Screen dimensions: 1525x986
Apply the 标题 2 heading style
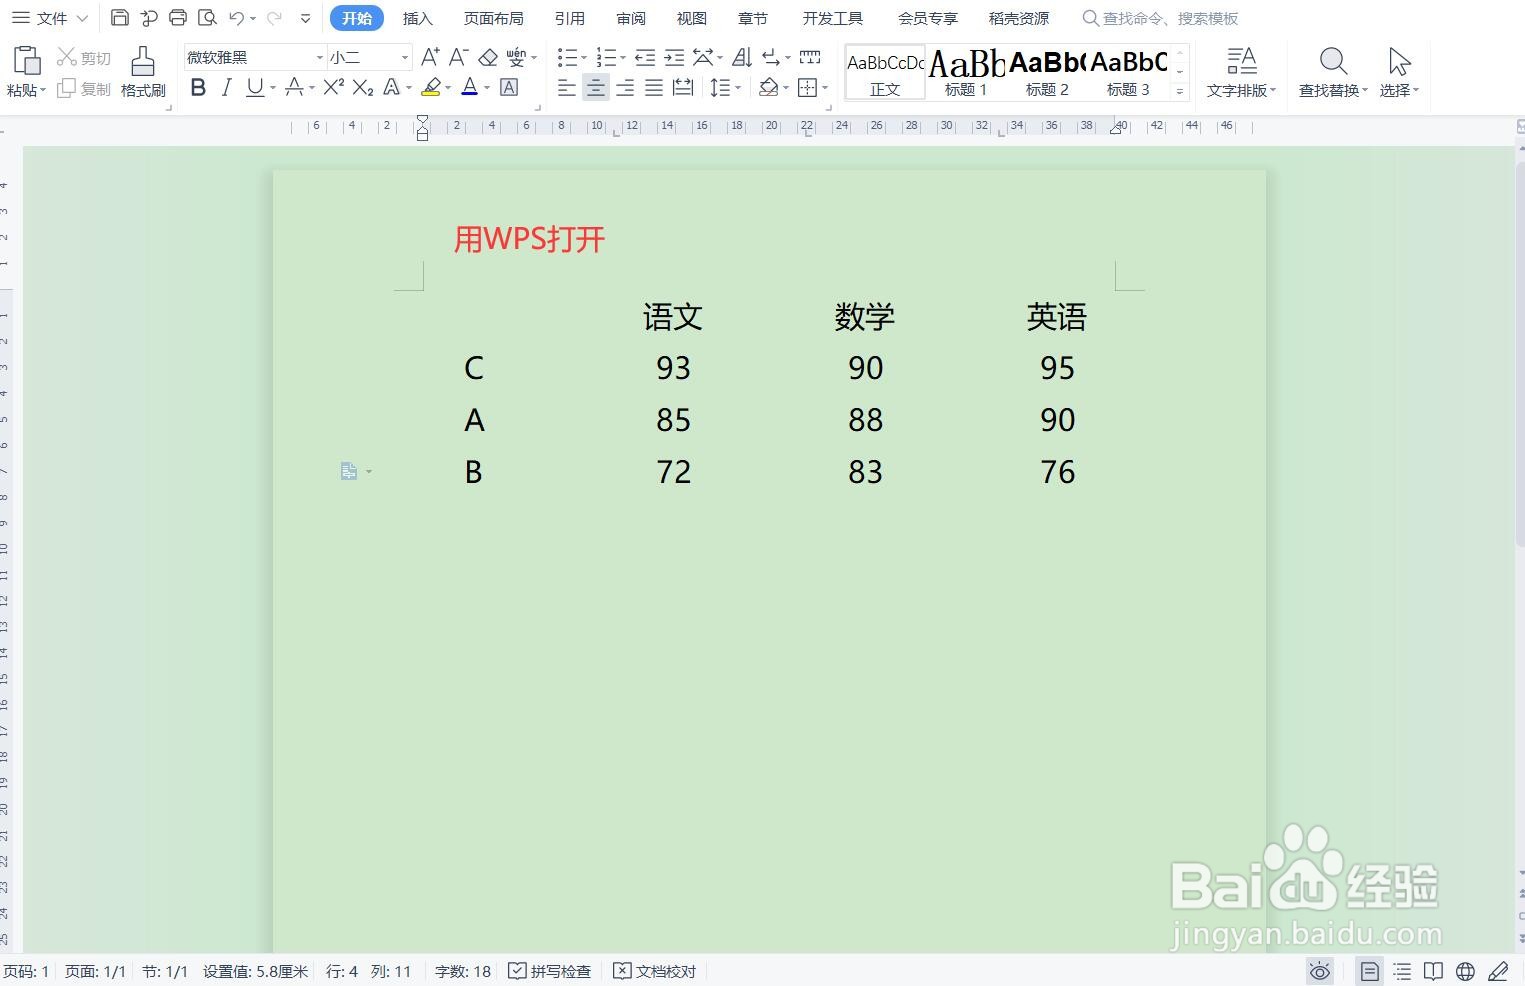[1047, 72]
